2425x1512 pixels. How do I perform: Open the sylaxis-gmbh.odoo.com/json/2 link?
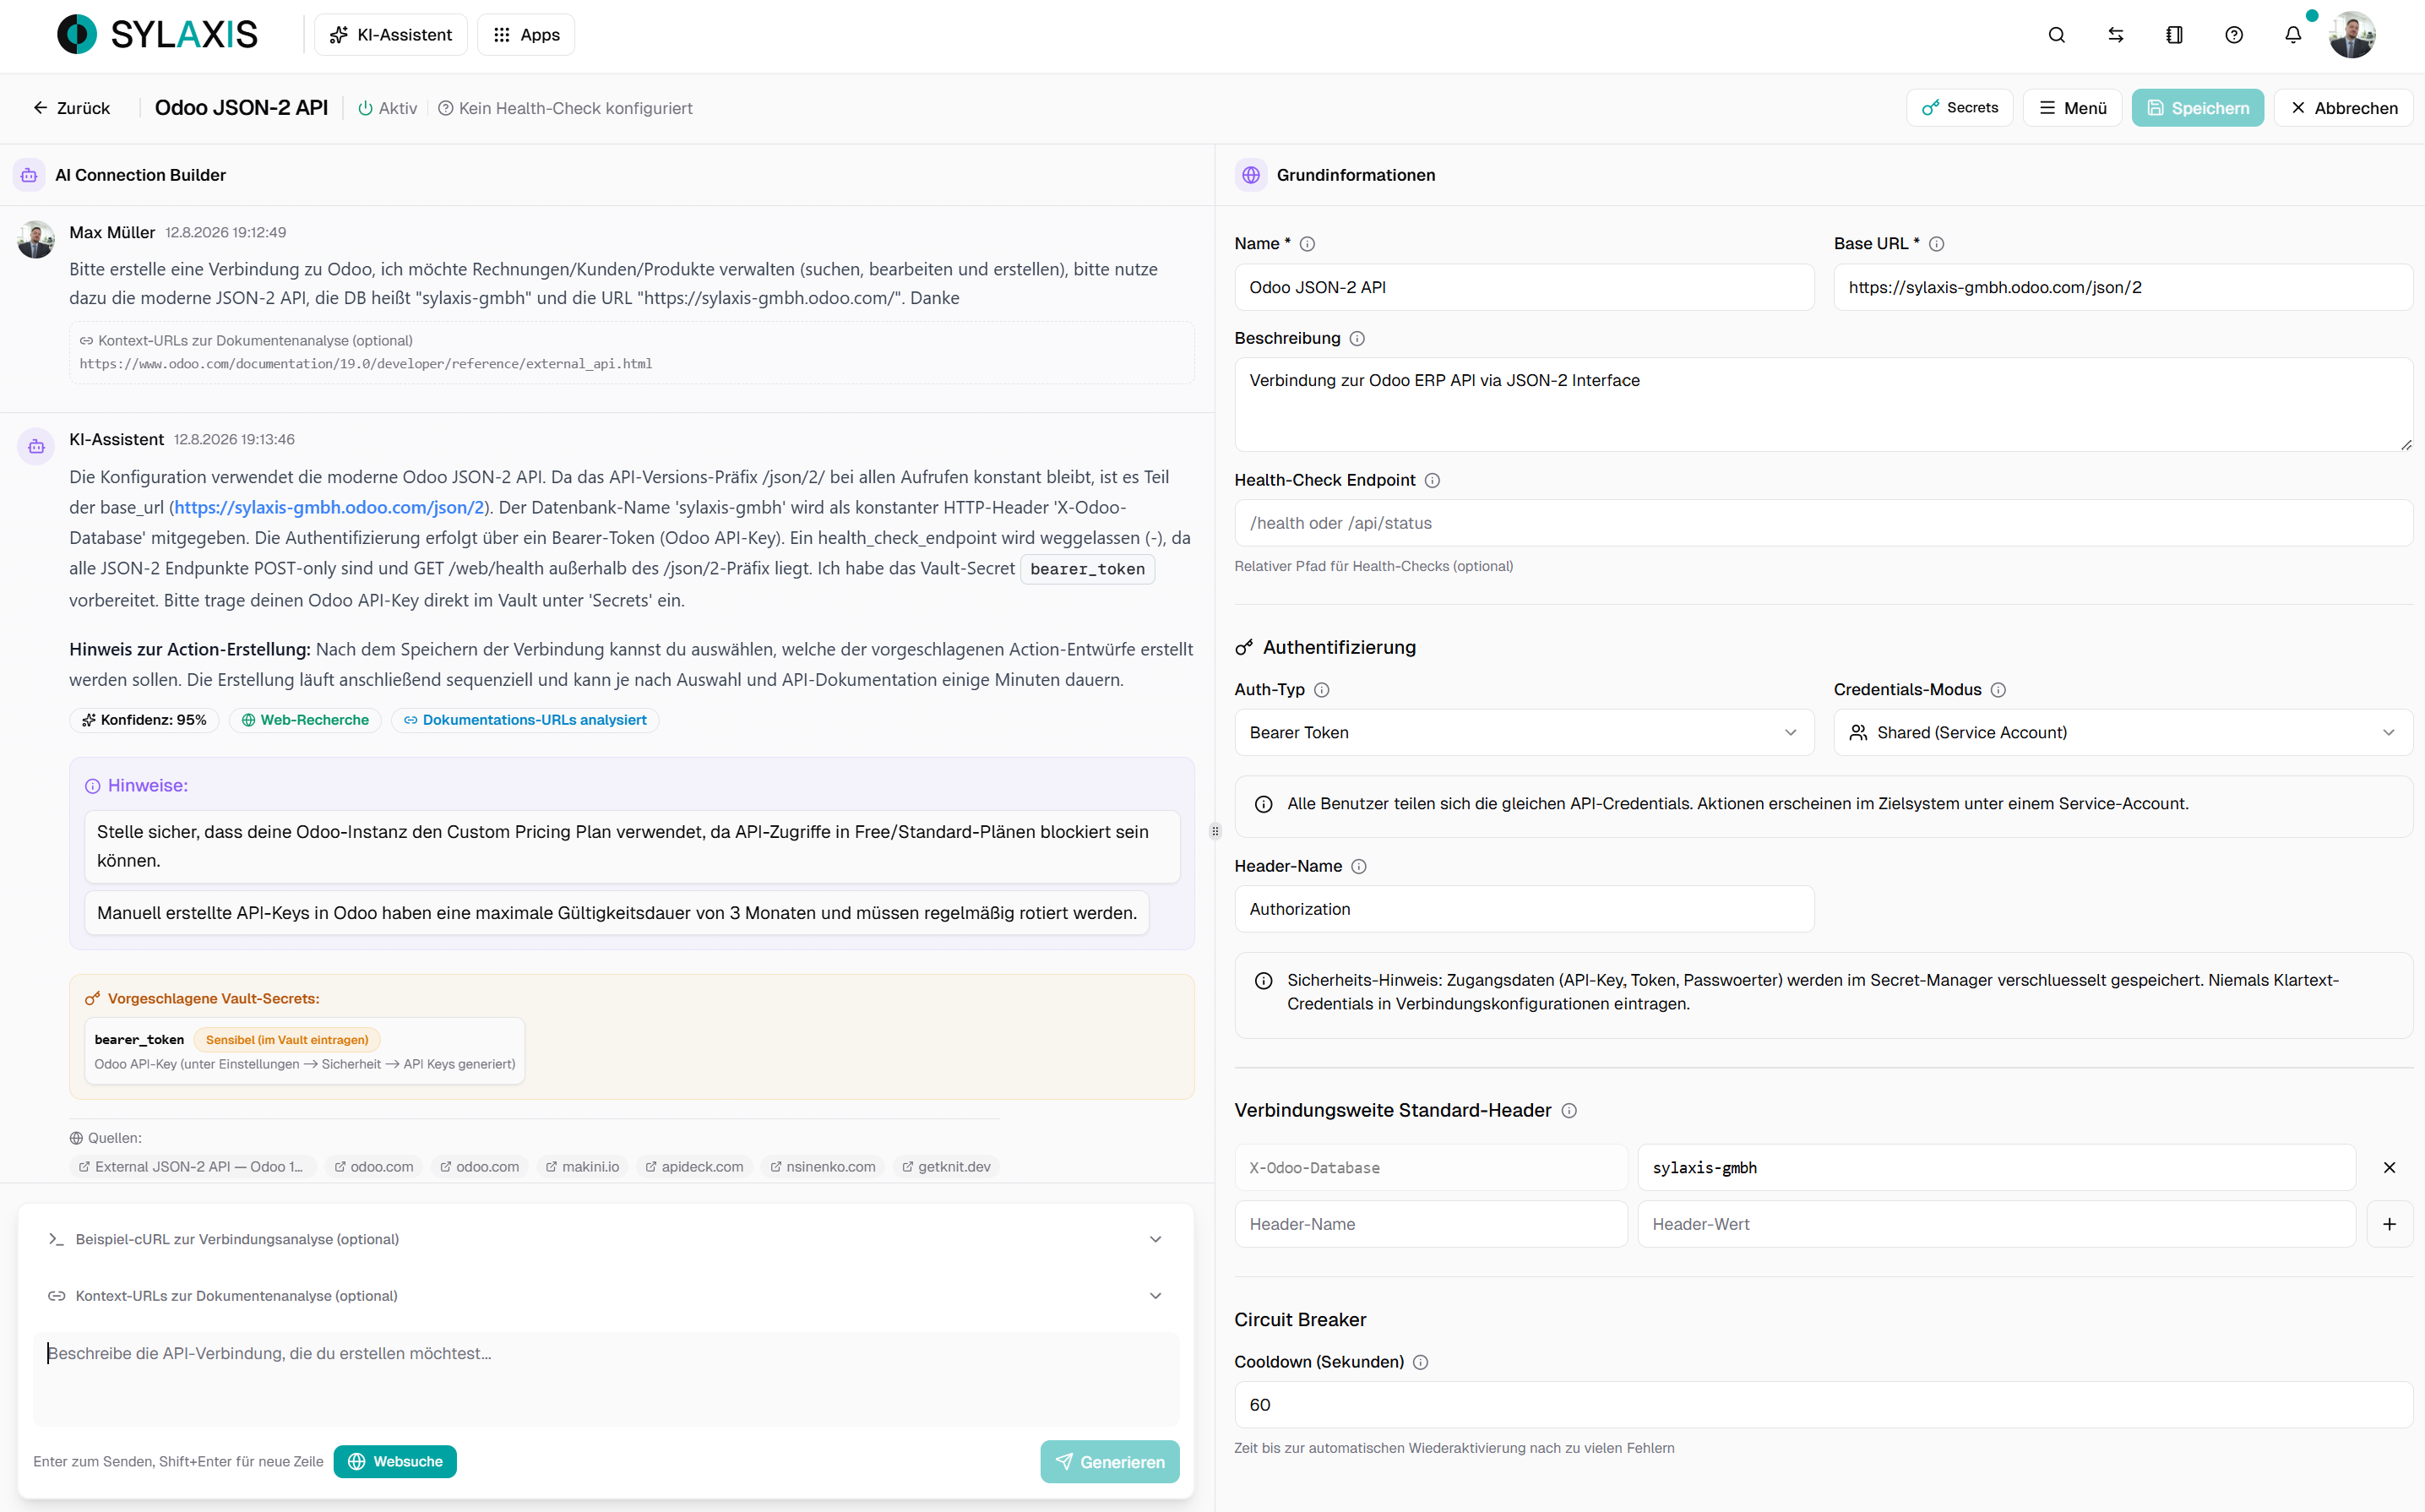coord(329,508)
